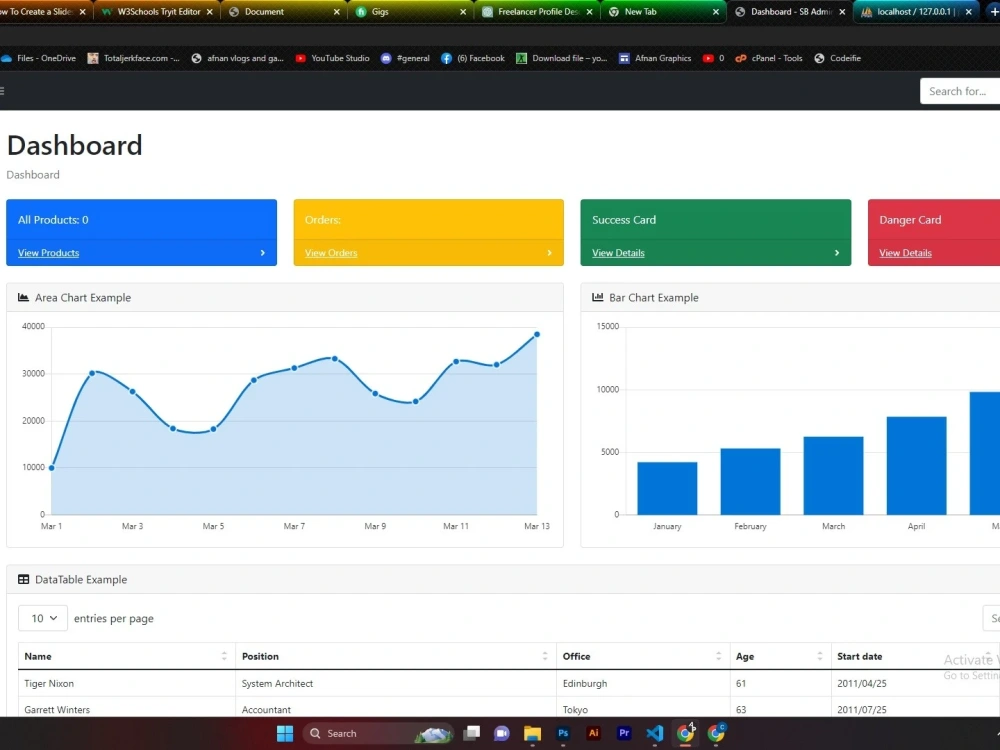1000x750 pixels.
Task: Select the Tokyo office cell
Action: 643,709
